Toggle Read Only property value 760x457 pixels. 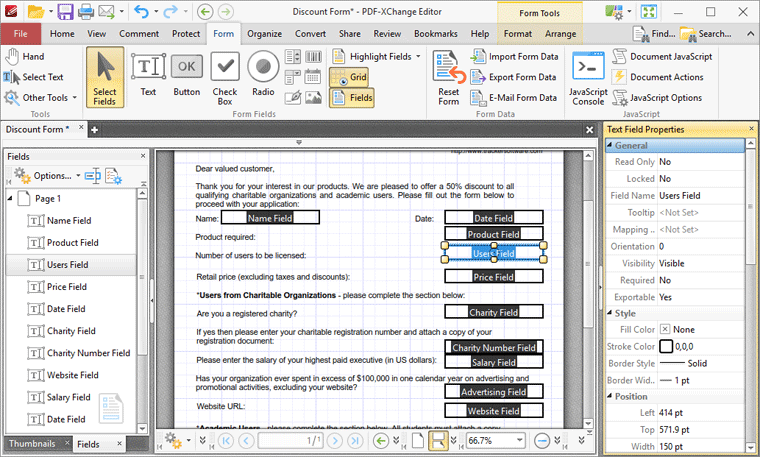700,162
